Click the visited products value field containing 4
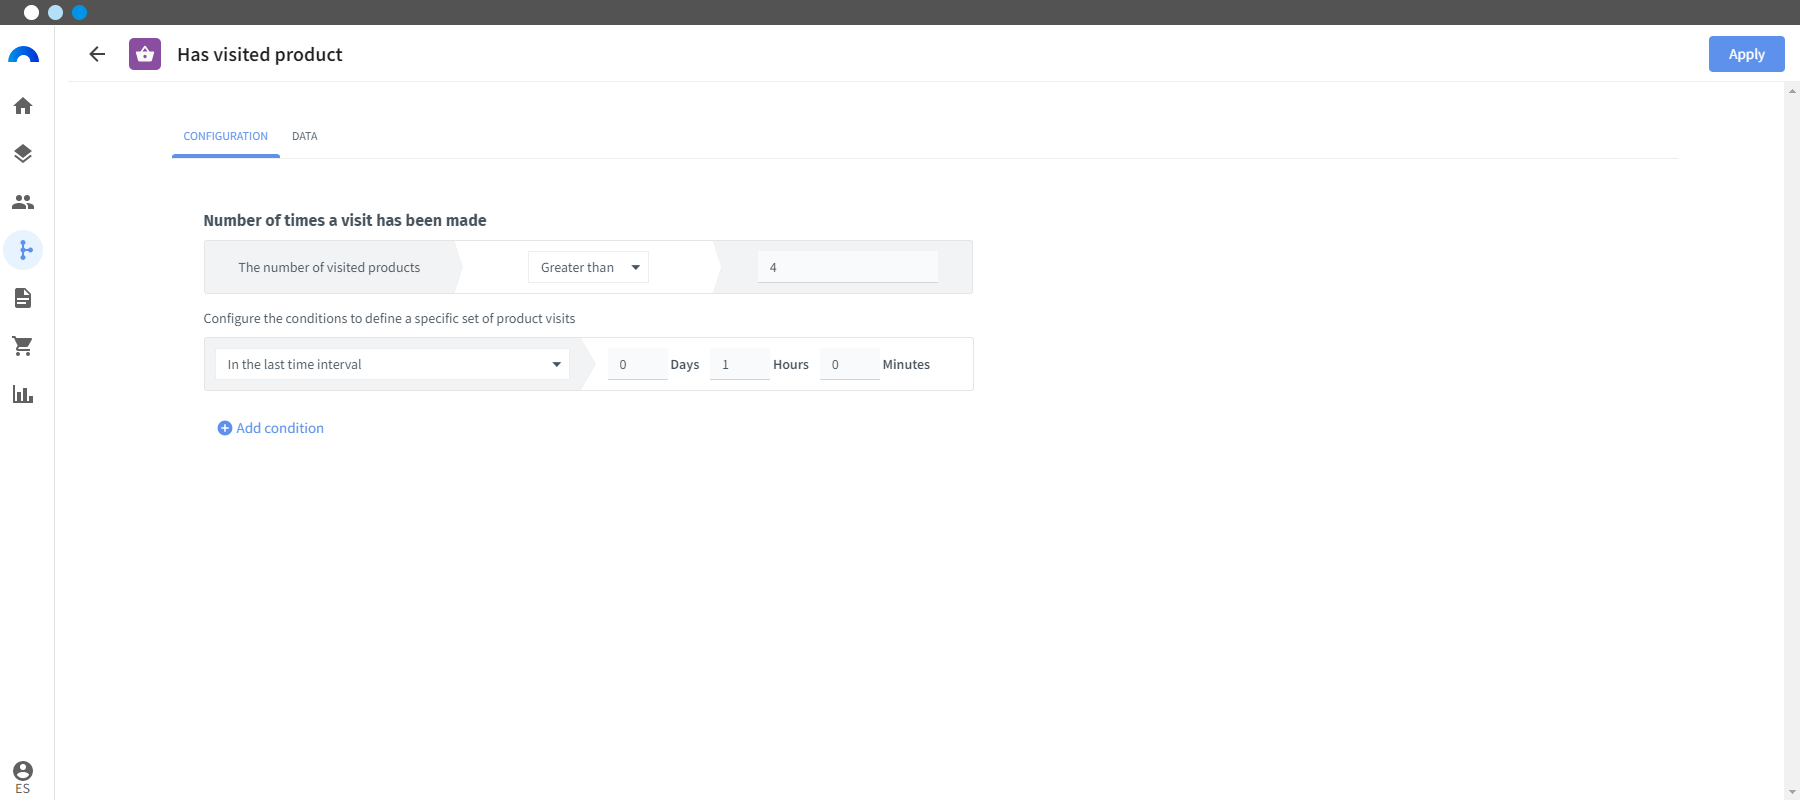 click(848, 267)
